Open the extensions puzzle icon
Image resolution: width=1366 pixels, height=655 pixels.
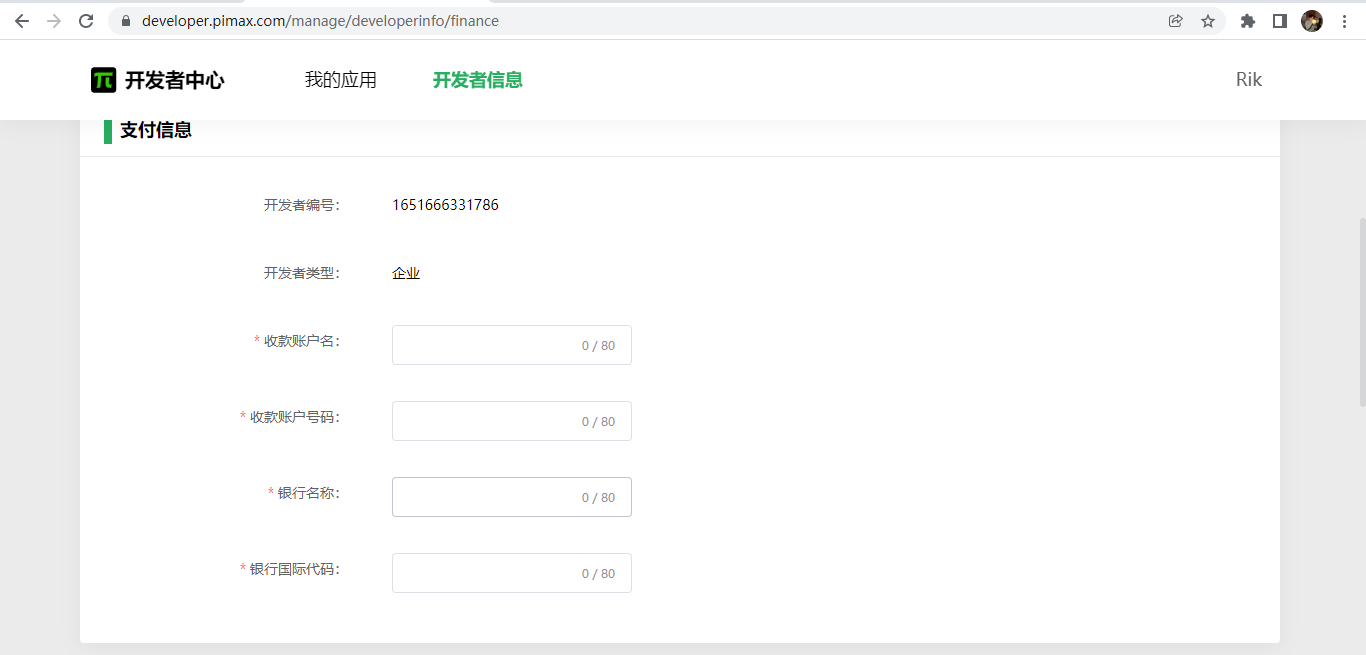(x=1247, y=21)
